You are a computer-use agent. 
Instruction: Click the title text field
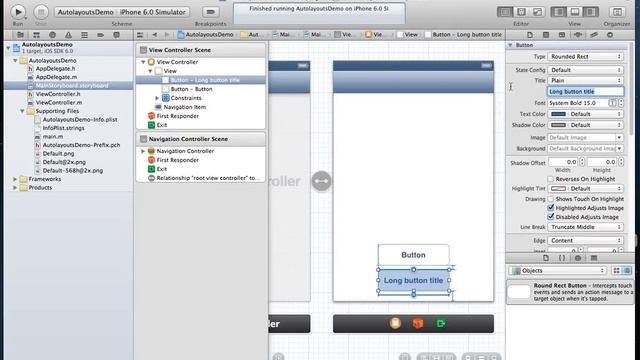point(585,91)
